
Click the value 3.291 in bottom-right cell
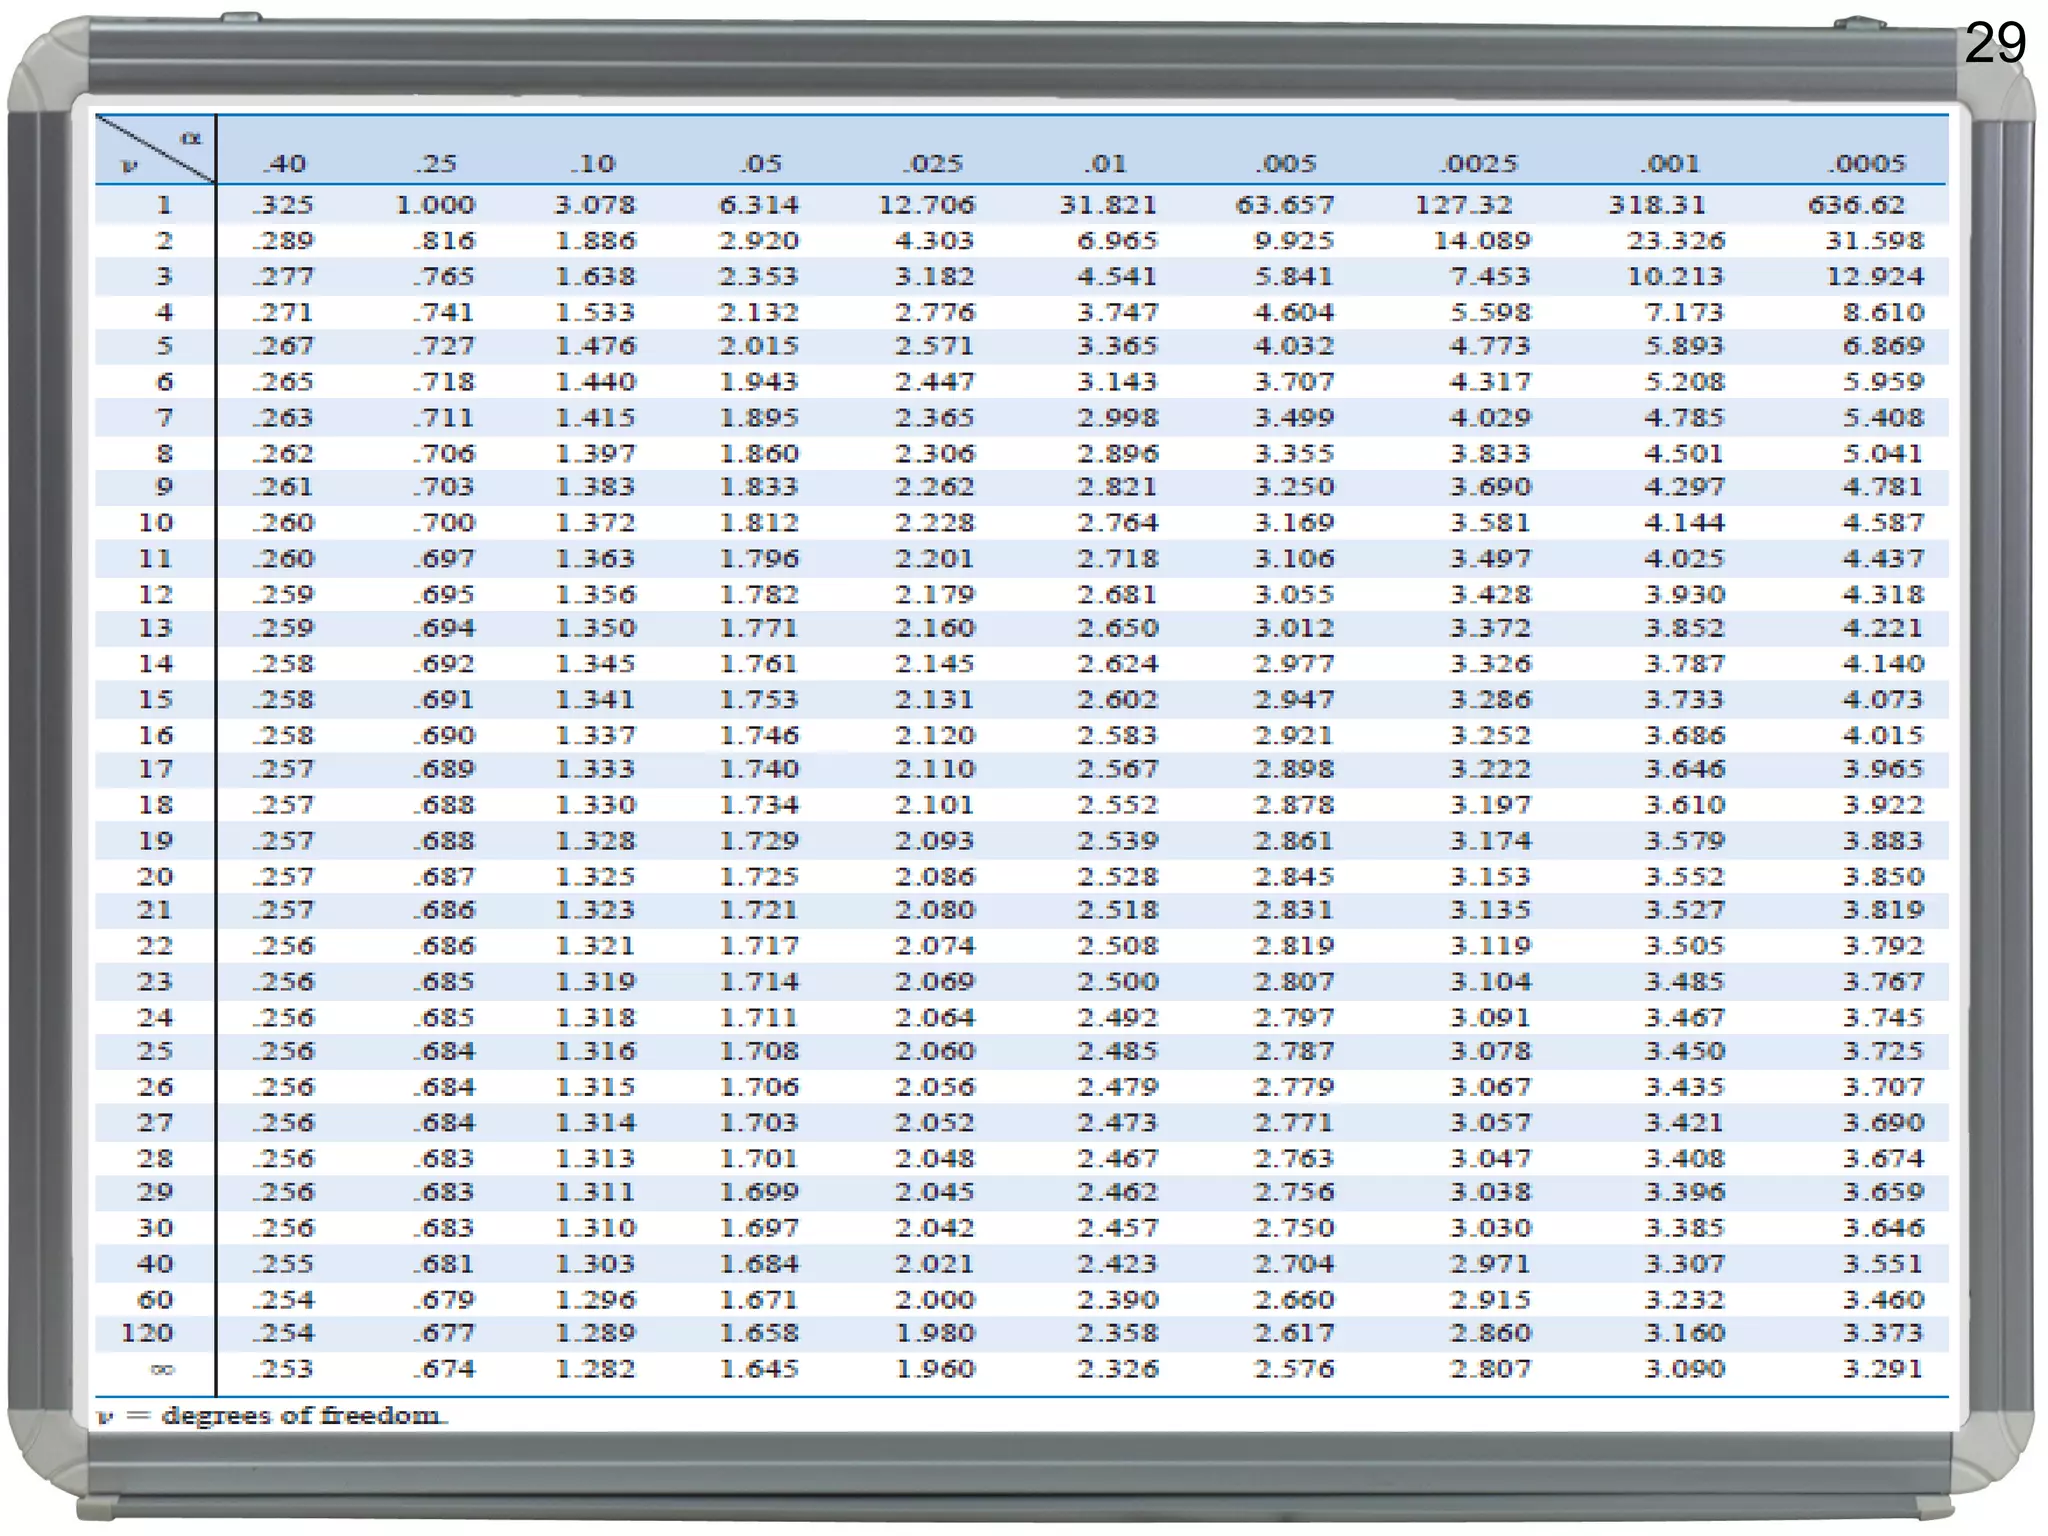click(x=1882, y=1368)
